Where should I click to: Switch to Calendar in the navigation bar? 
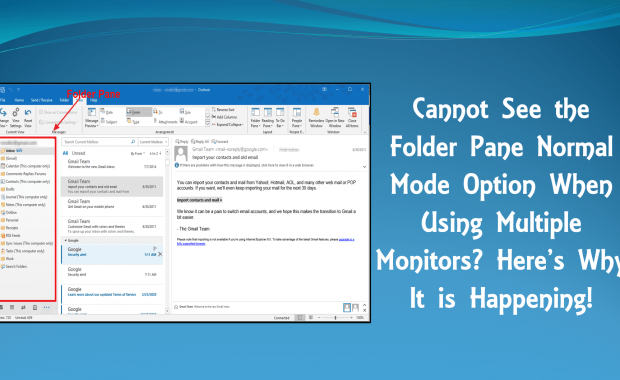12,307
